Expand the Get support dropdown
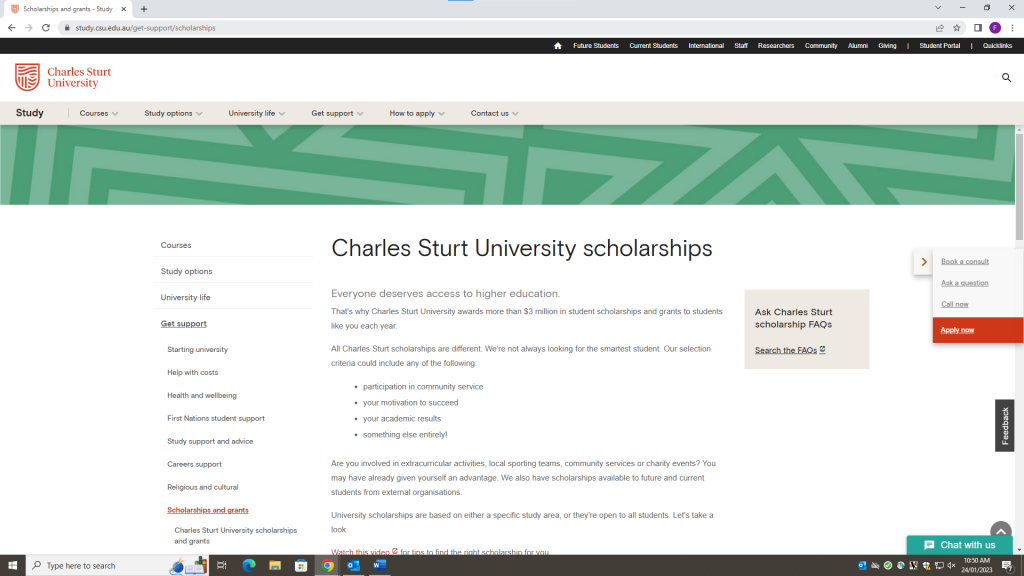This screenshot has height=576, width=1024. pyautogui.click(x=337, y=114)
